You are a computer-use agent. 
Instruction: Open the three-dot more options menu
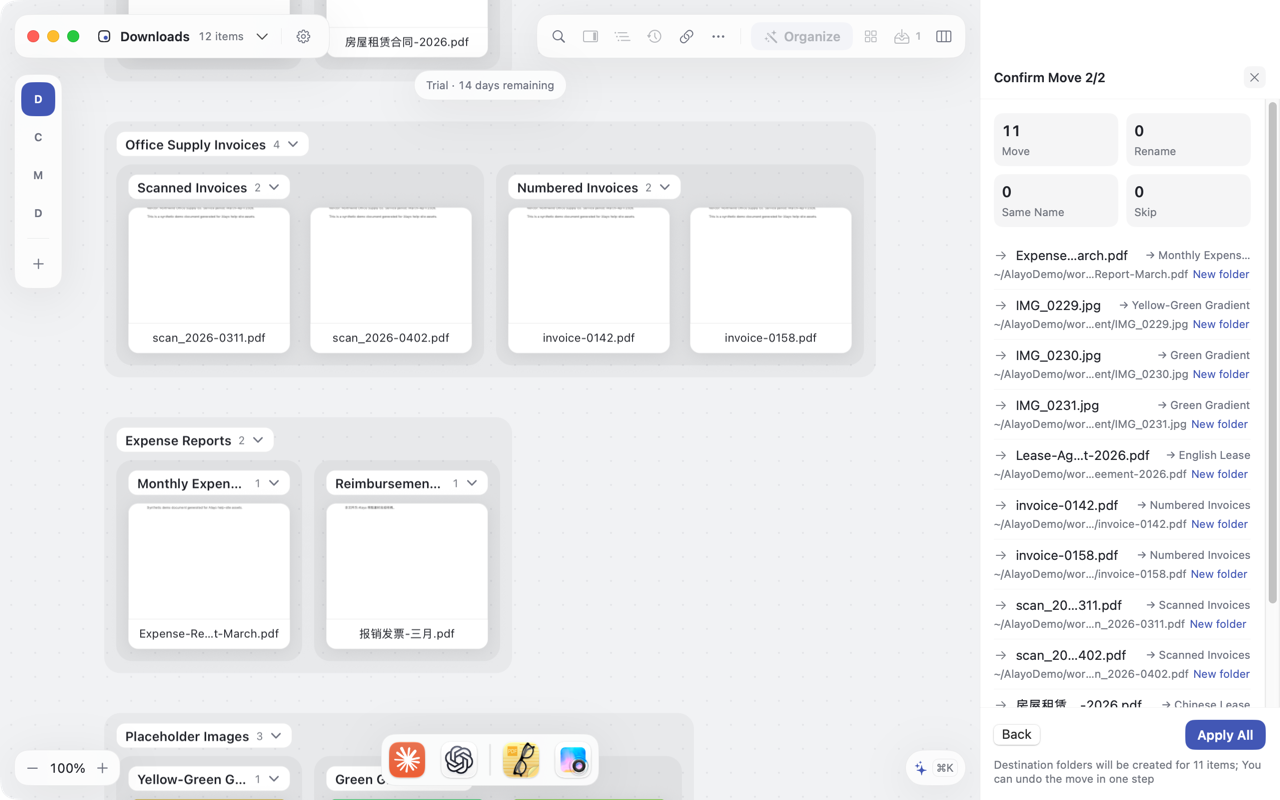tap(718, 37)
